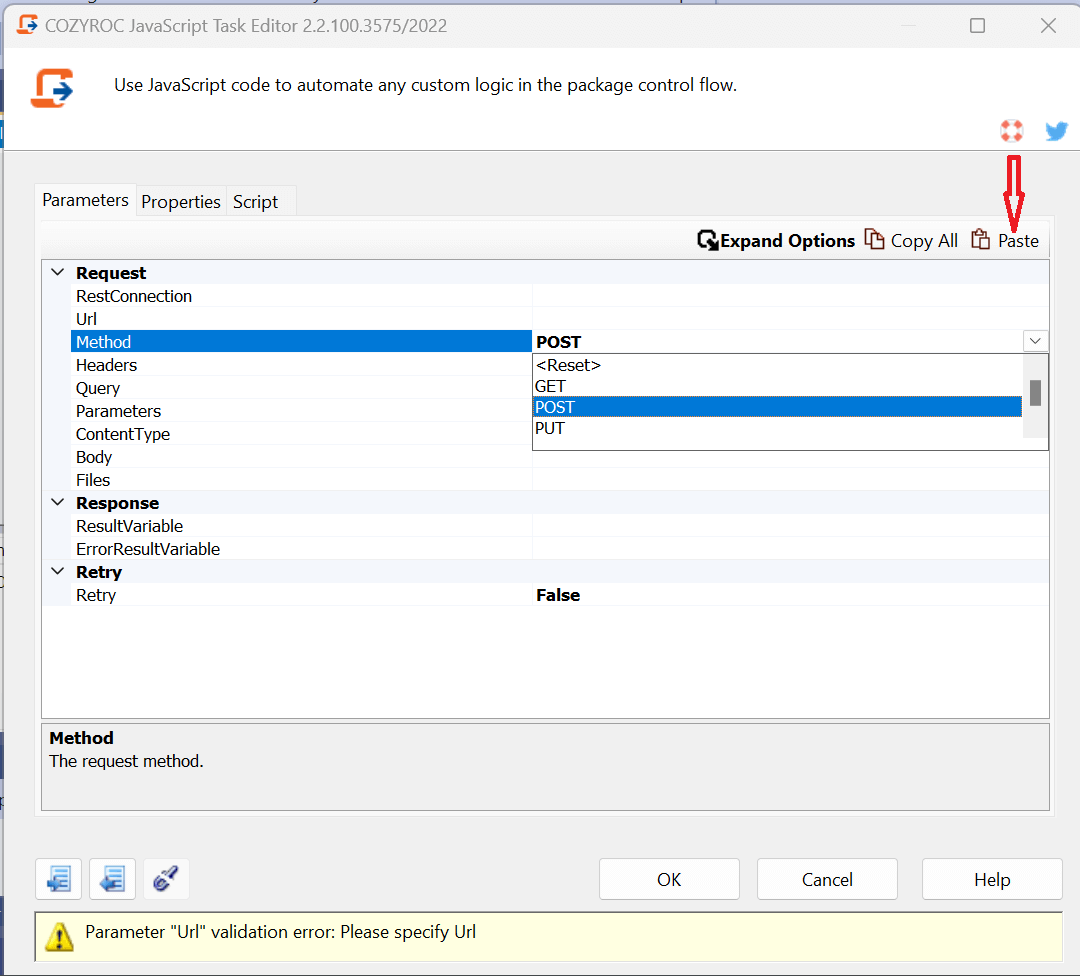This screenshot has width=1080, height=976.
Task: Click the Expand Options icon button
Action: click(x=776, y=240)
